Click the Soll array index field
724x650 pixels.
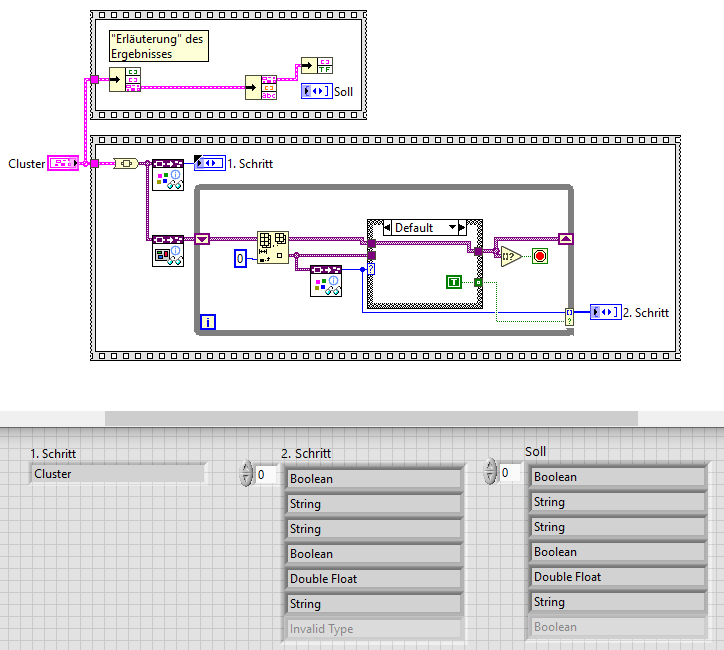click(x=510, y=473)
